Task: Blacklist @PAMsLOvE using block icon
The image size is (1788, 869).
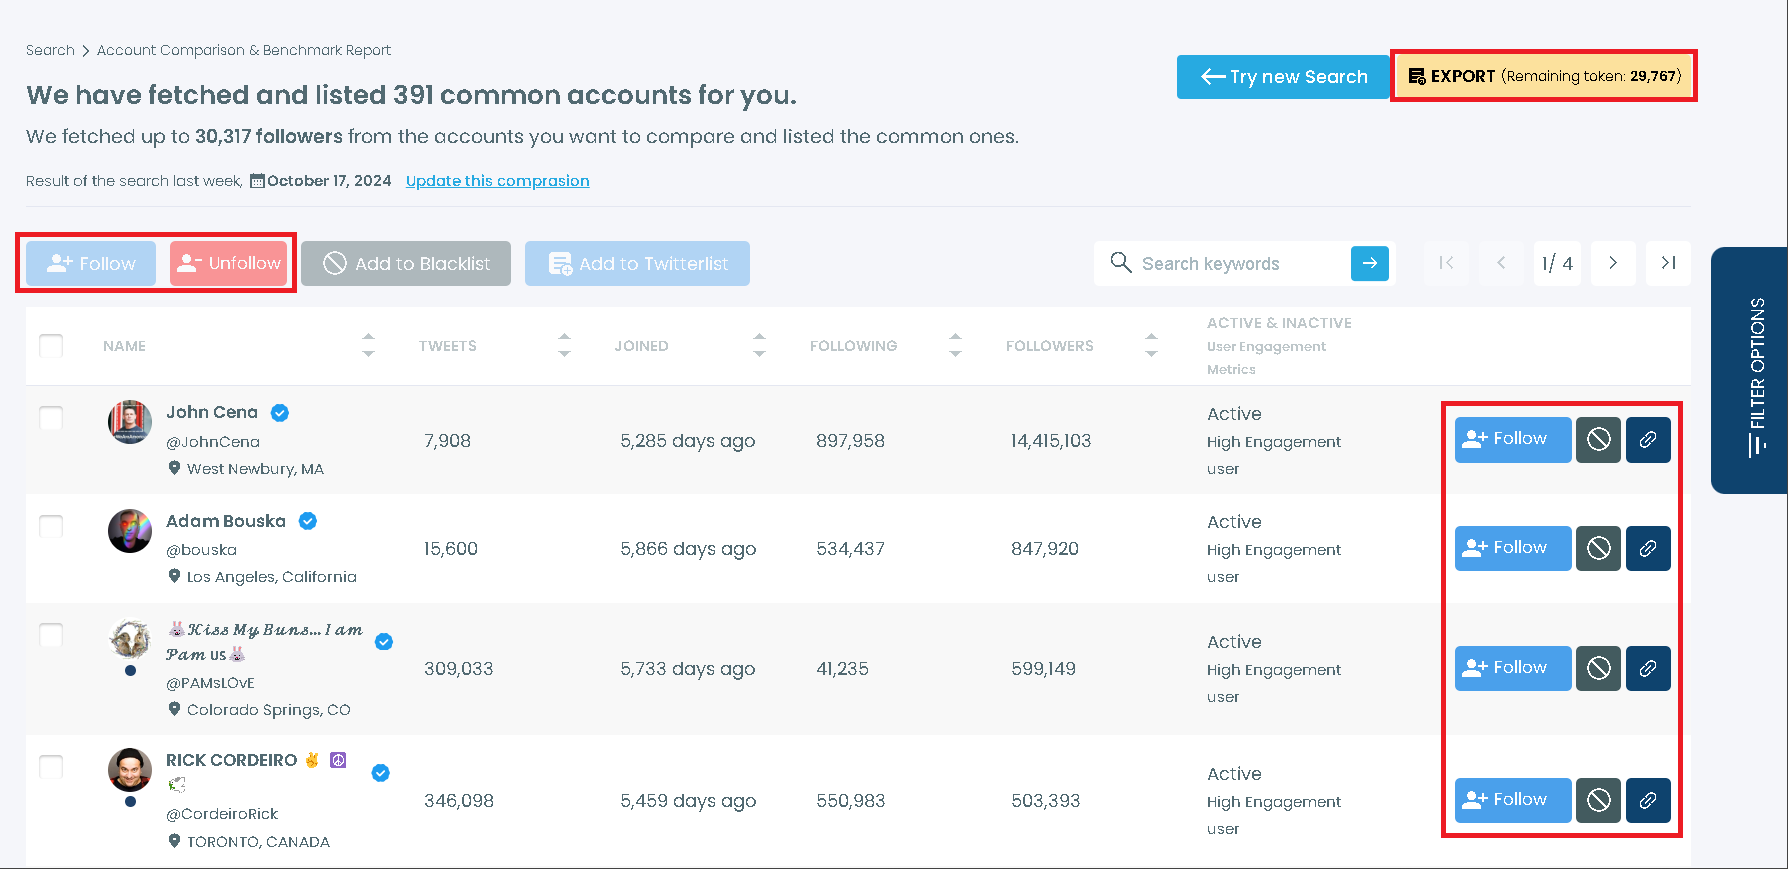Action: [x=1598, y=668]
